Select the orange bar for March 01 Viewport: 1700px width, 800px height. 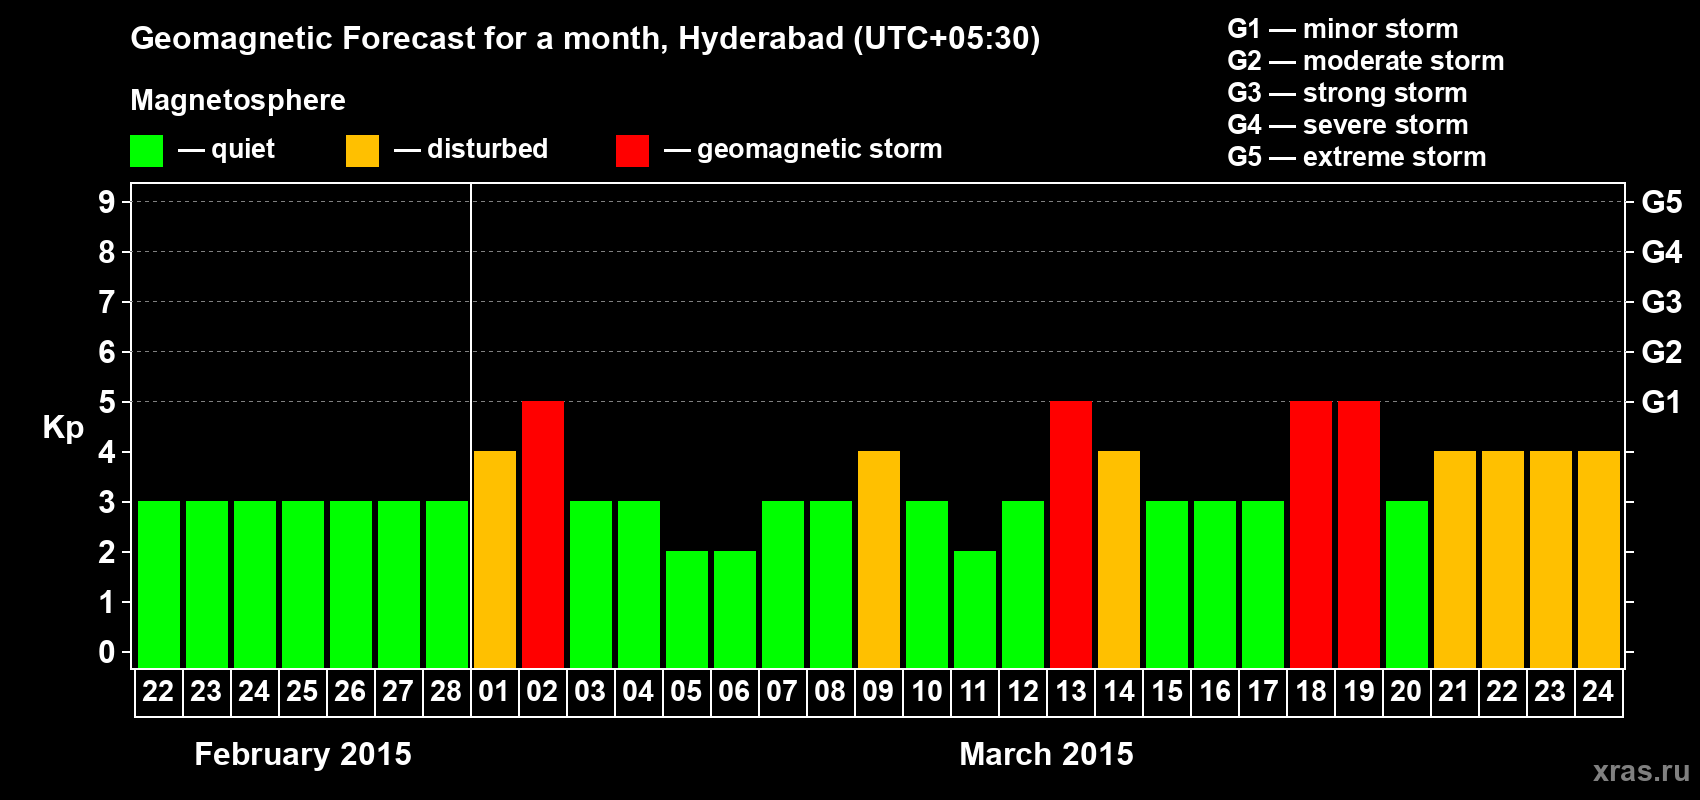pos(495,560)
